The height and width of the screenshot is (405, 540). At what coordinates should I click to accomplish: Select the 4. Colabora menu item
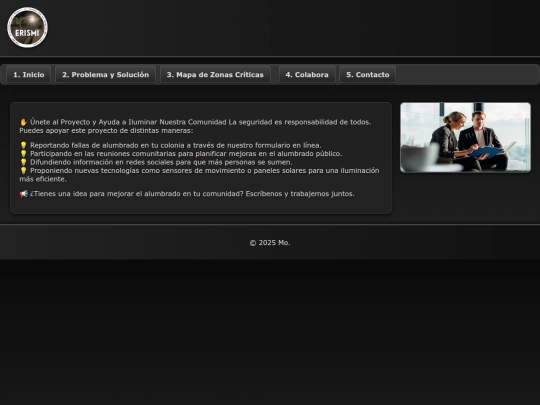[307, 75]
